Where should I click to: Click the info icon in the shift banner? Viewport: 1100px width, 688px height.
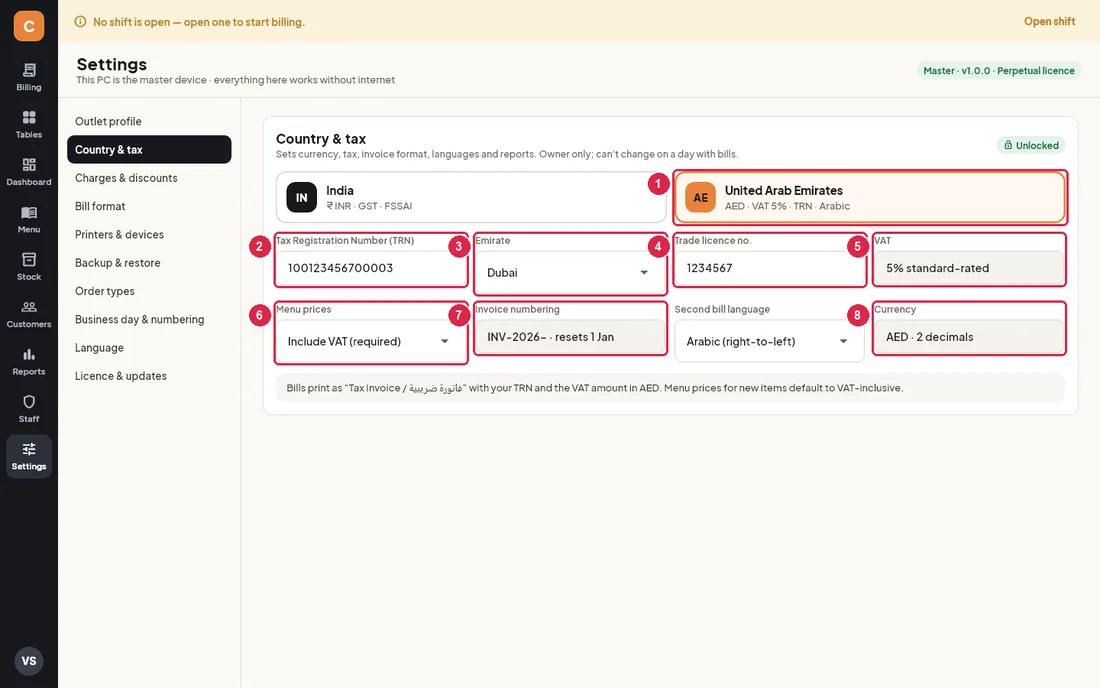pos(81,22)
